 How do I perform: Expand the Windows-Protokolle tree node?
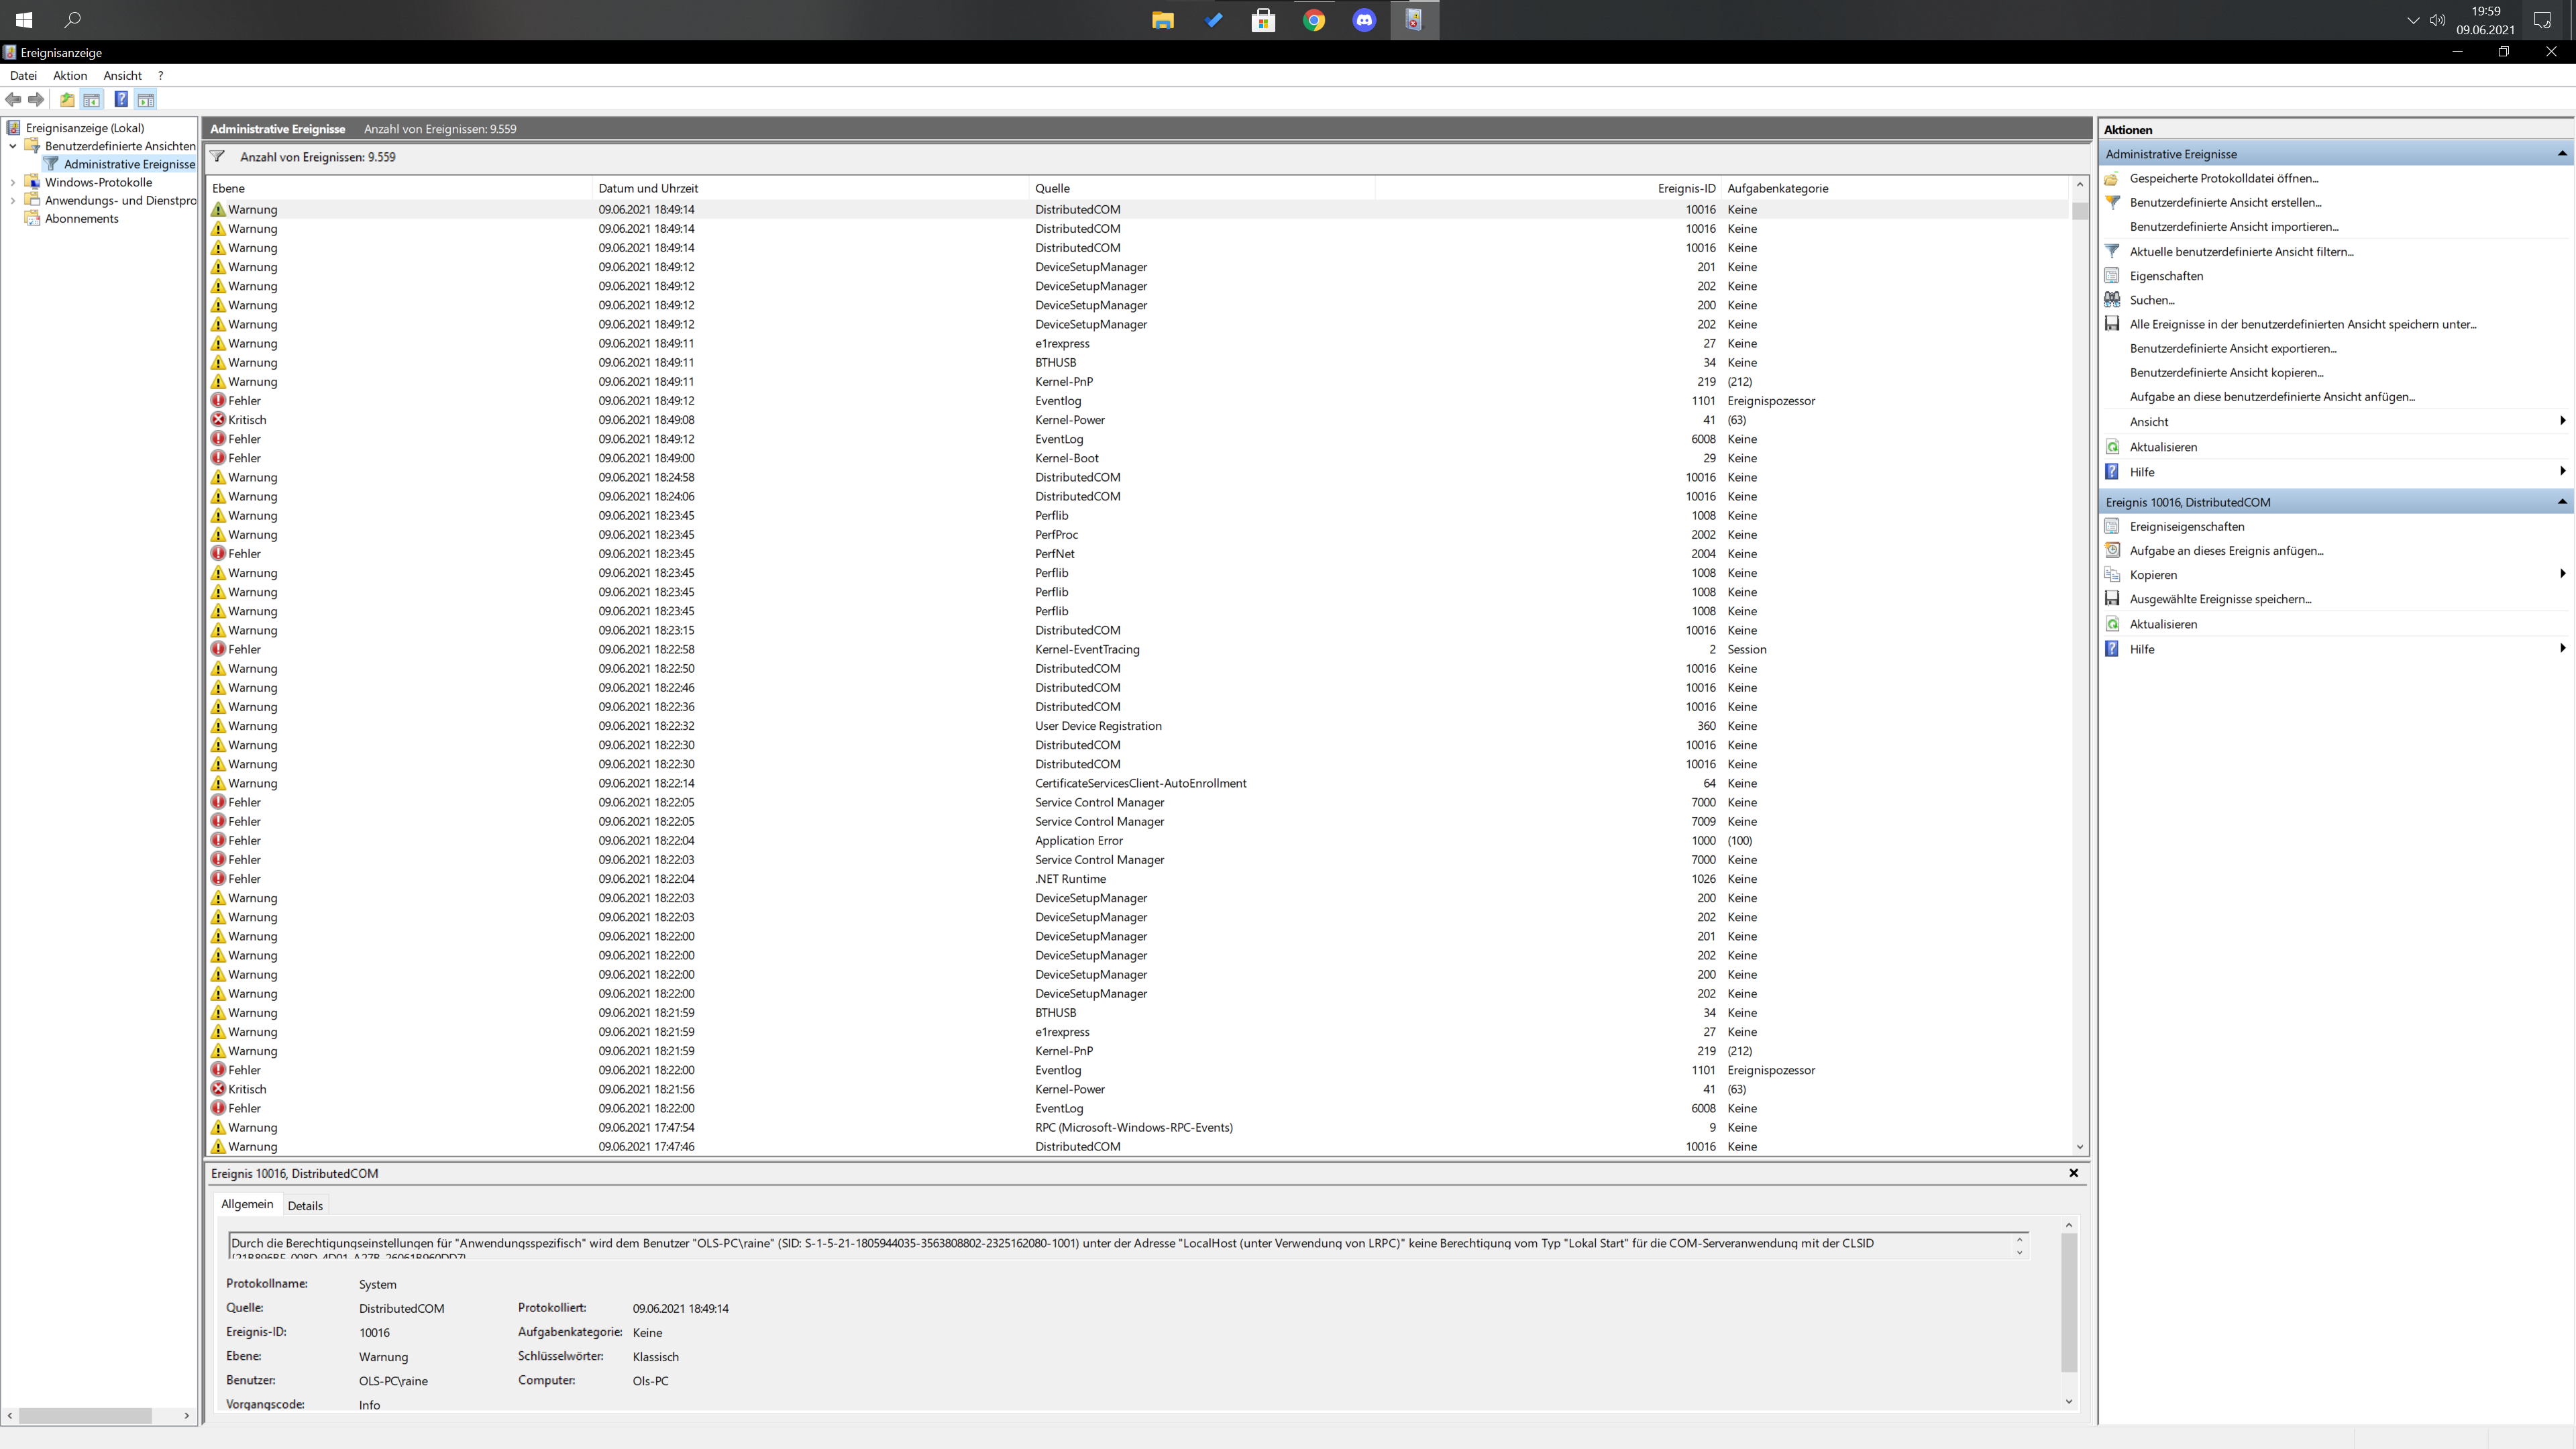pyautogui.click(x=12, y=182)
